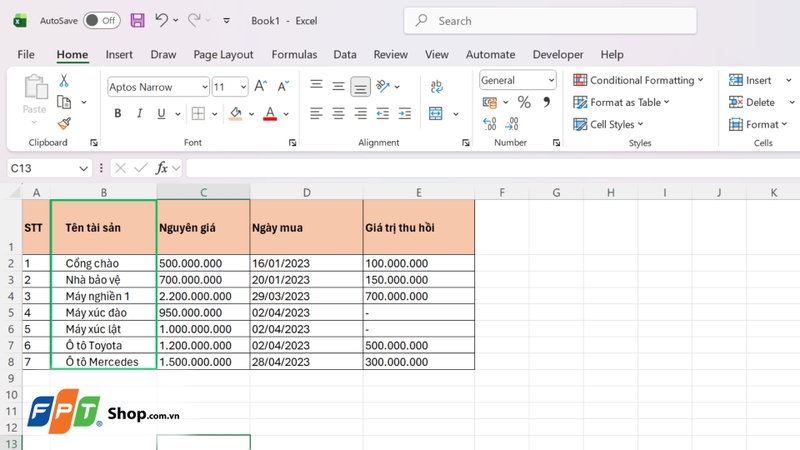Click the Wrap Text icon

click(x=437, y=86)
